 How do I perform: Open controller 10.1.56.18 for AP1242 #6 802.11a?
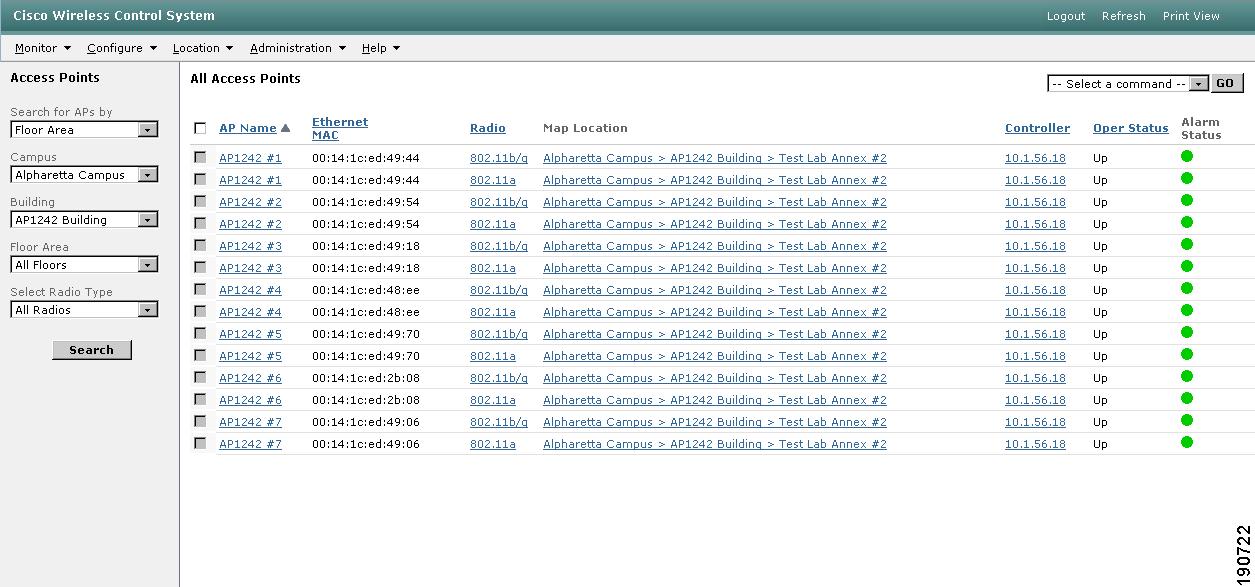[x=1035, y=400]
